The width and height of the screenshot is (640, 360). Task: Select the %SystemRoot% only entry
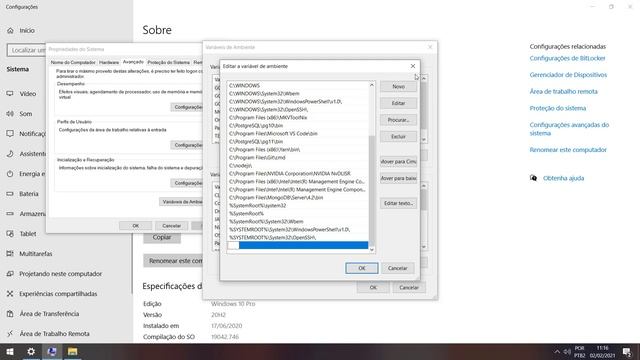(298, 213)
